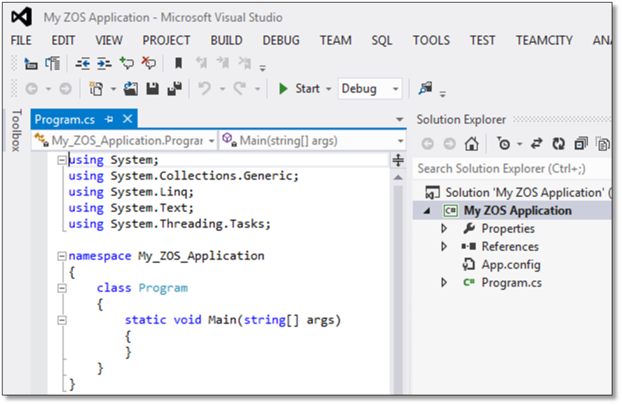Go to Solution Explorer Home icon

click(x=472, y=144)
